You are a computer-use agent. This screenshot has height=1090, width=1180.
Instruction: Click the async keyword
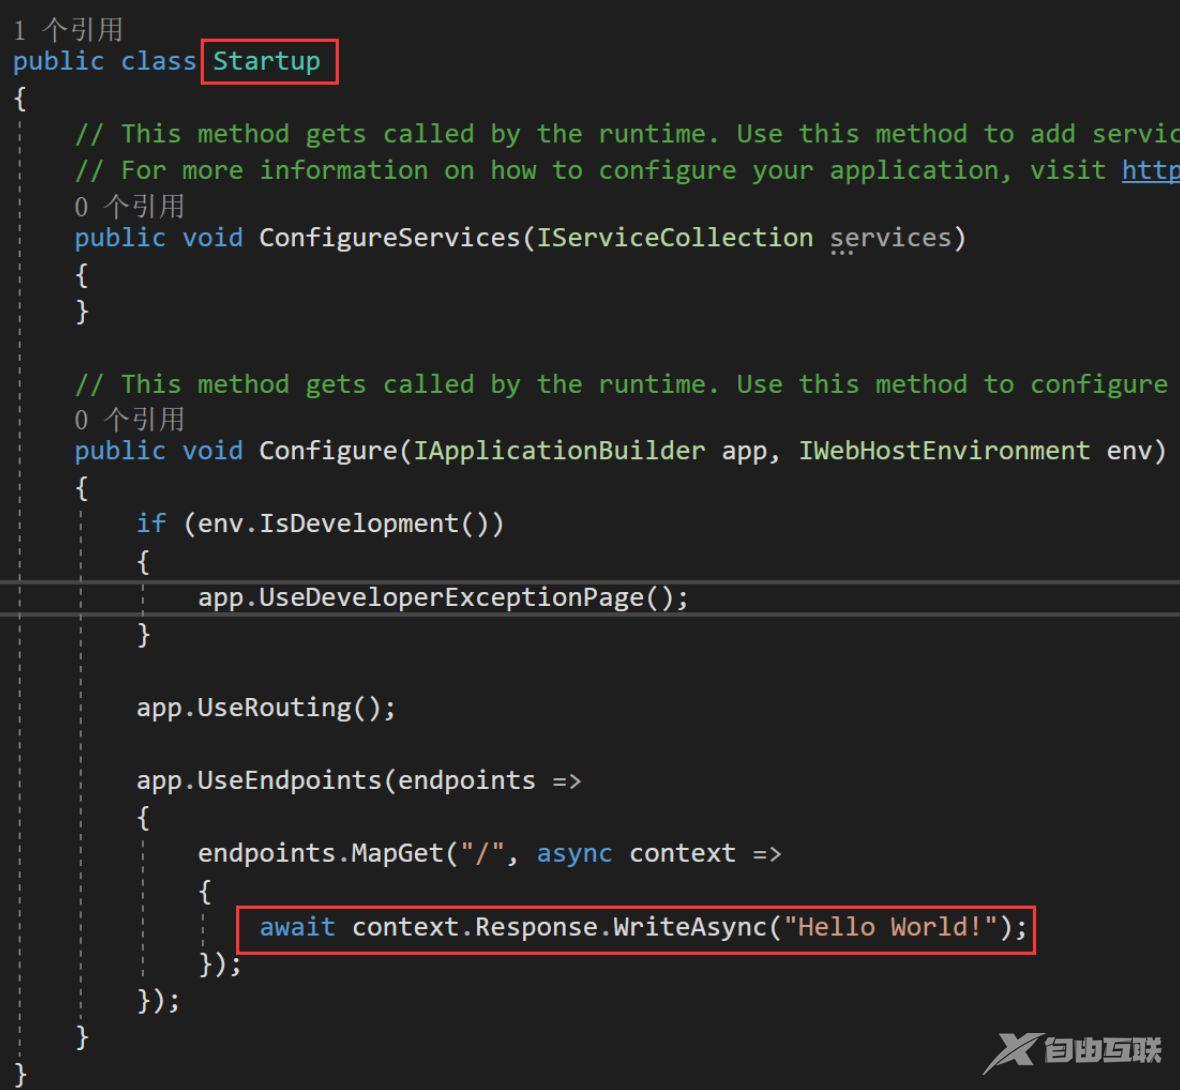tap(574, 854)
